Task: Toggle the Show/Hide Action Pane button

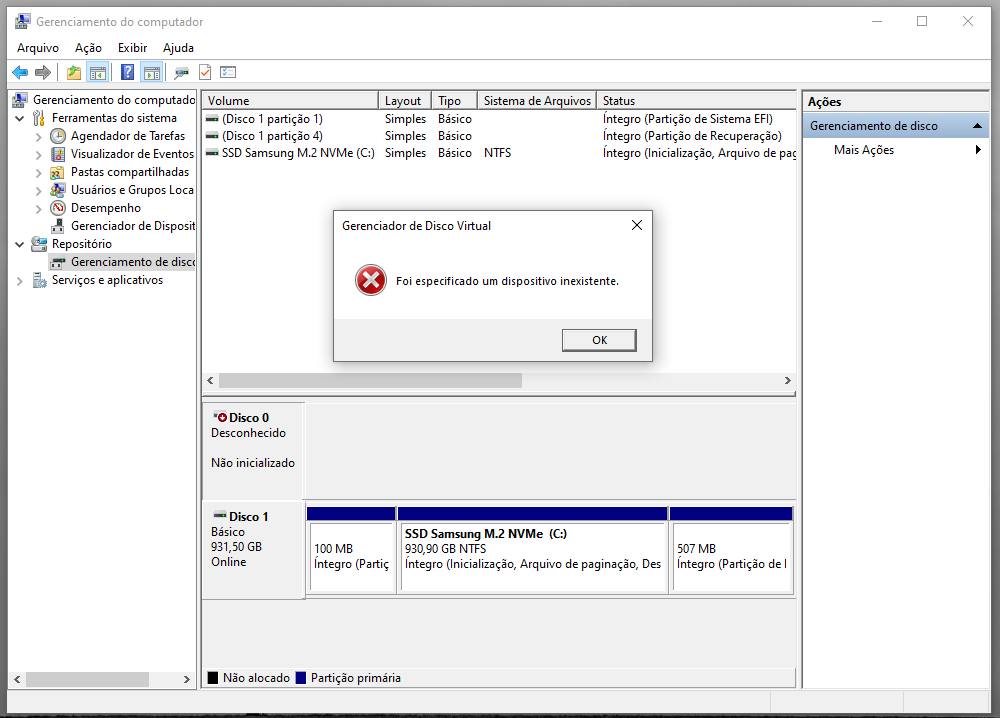Action: pyautogui.click(x=151, y=72)
